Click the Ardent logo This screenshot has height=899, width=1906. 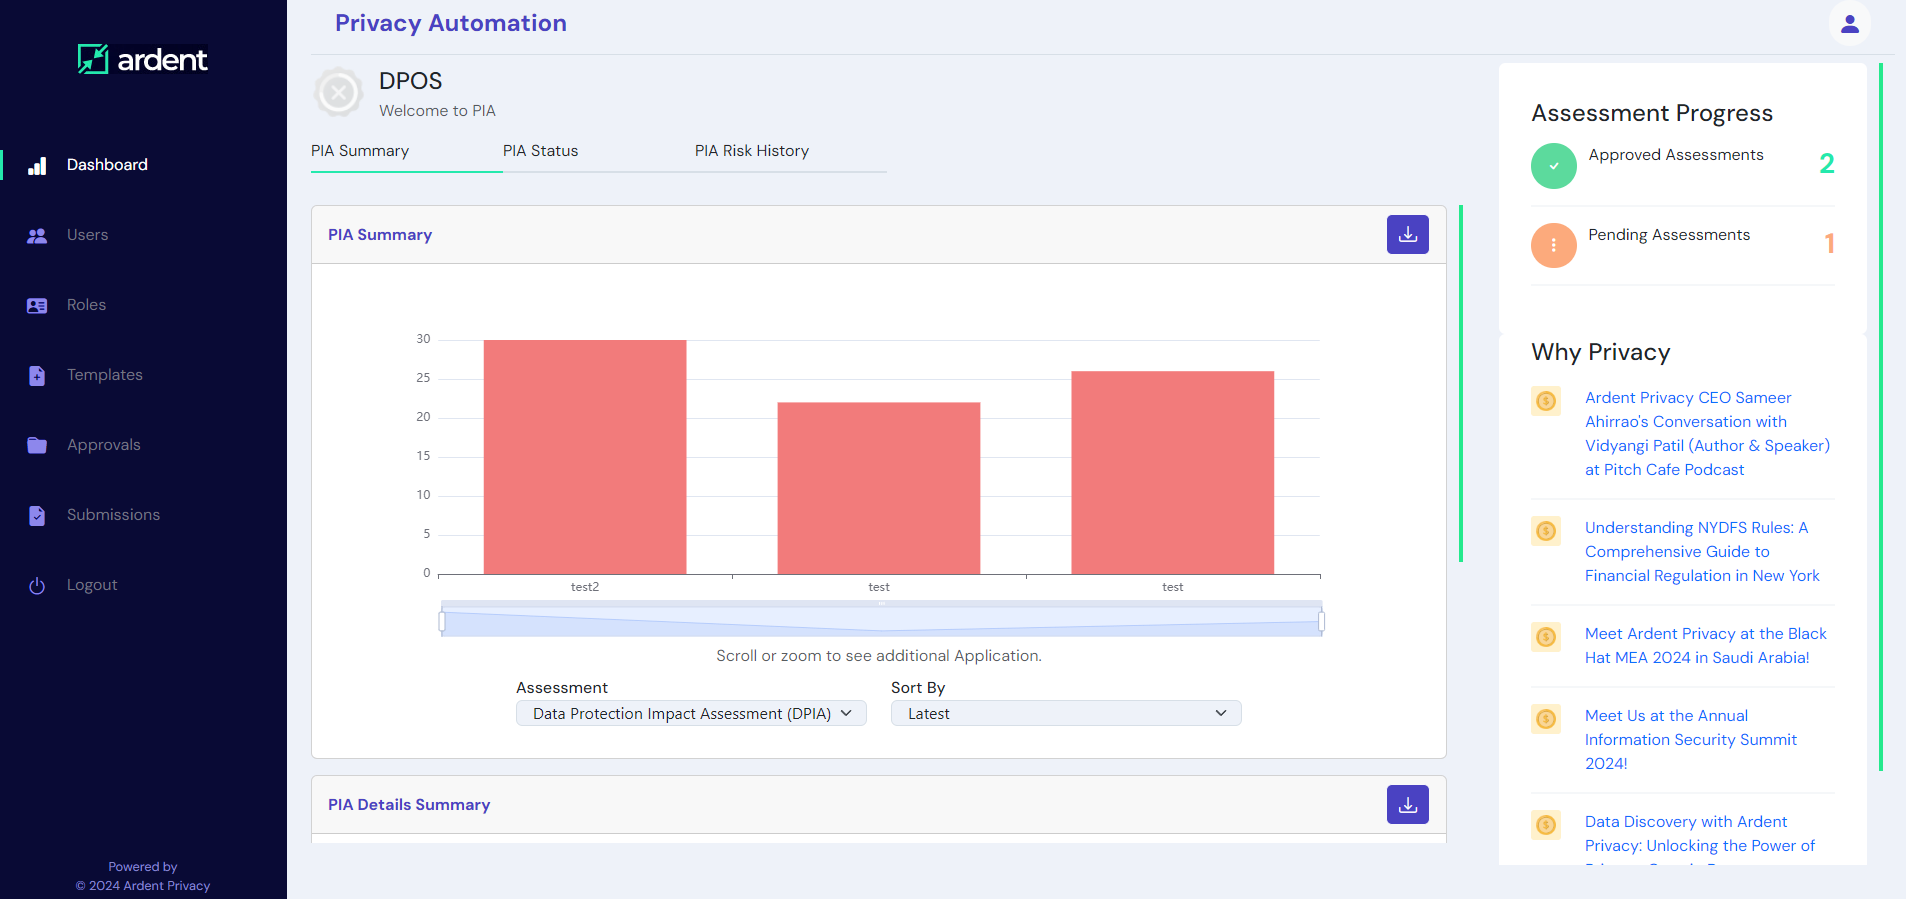[x=143, y=59]
